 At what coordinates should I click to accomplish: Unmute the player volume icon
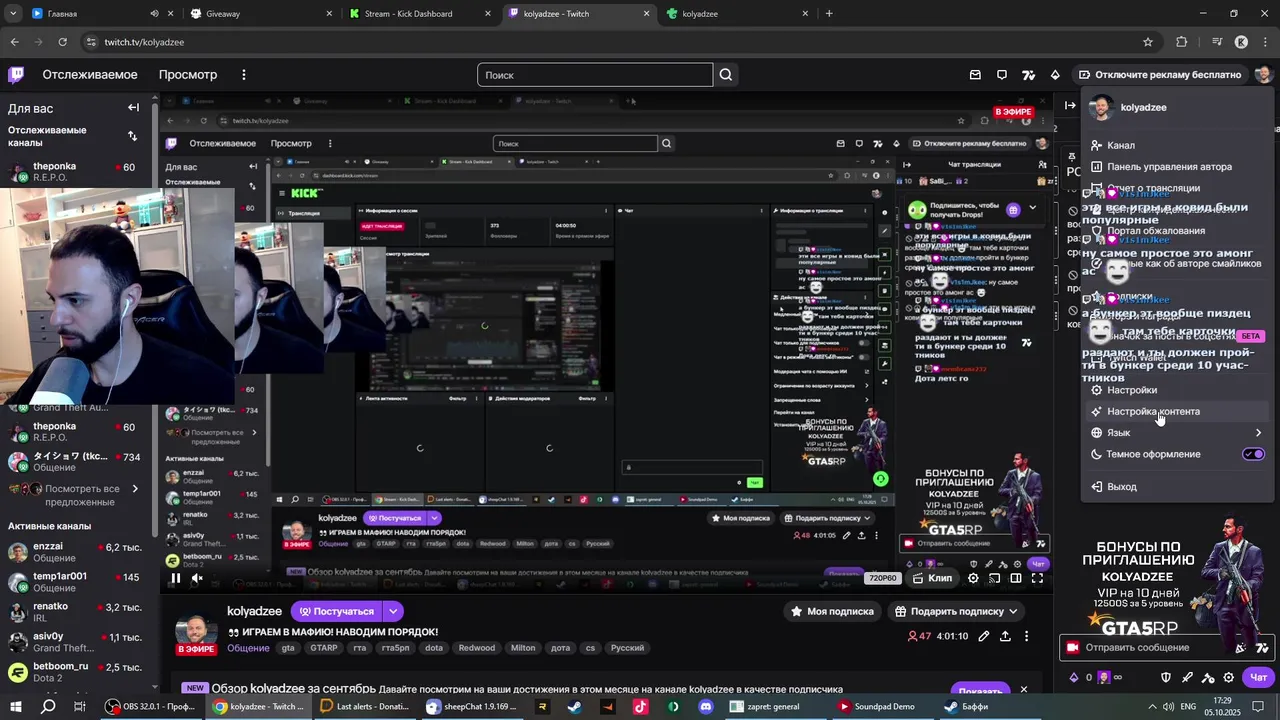coord(197,578)
